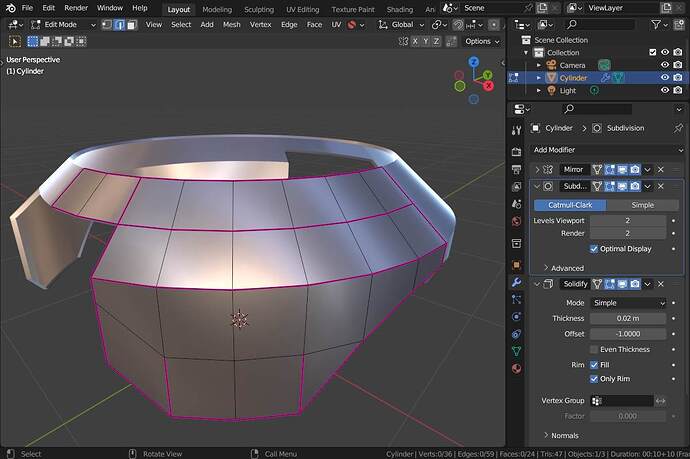The height and width of the screenshot is (459, 690).
Task: Switch to edge select mode
Action: coord(119,25)
